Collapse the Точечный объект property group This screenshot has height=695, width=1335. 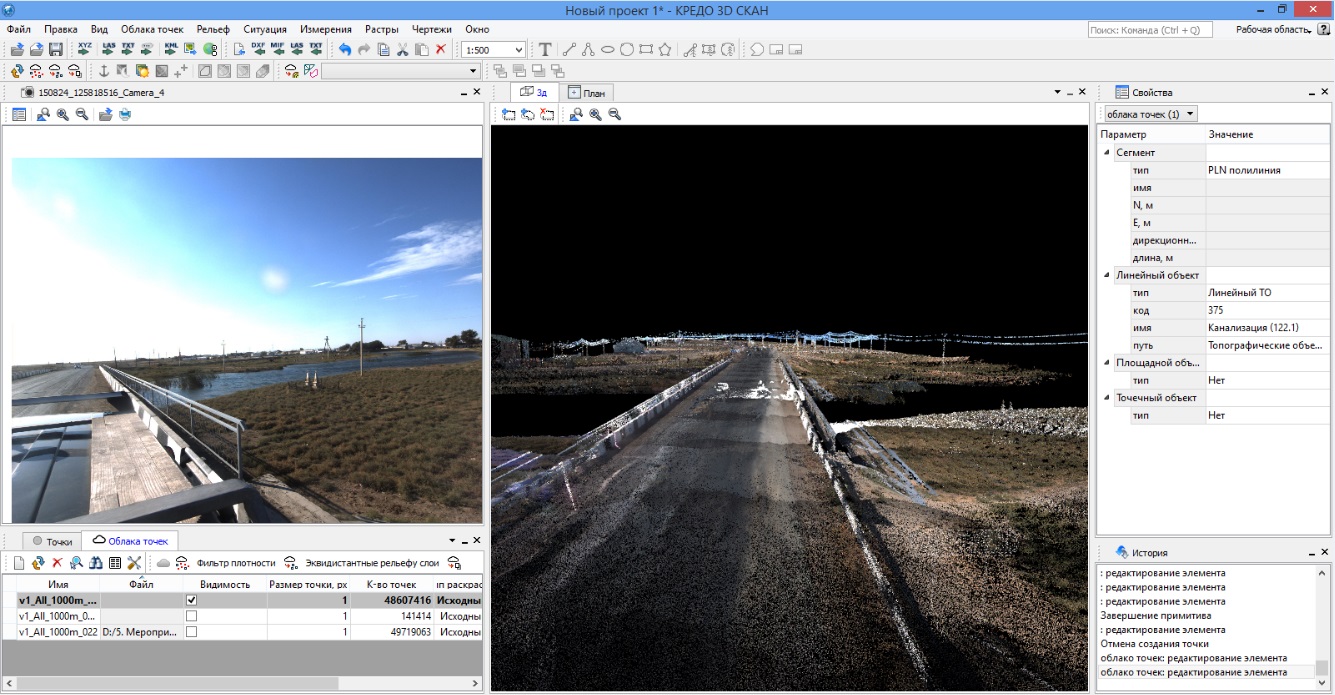[1107, 398]
